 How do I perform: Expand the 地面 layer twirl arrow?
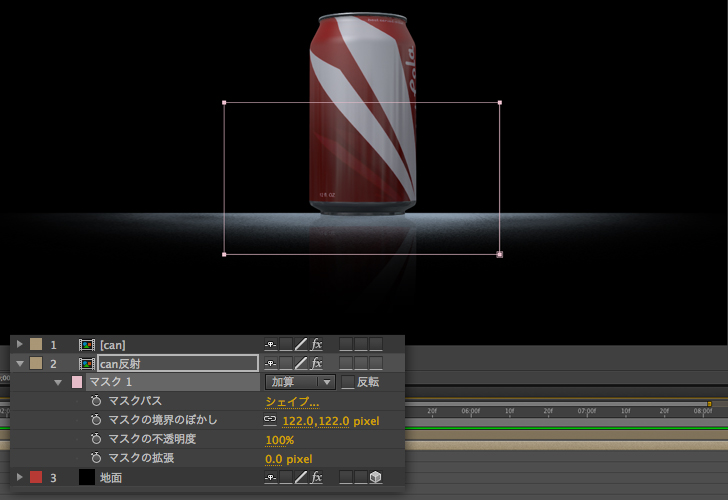point(19,478)
